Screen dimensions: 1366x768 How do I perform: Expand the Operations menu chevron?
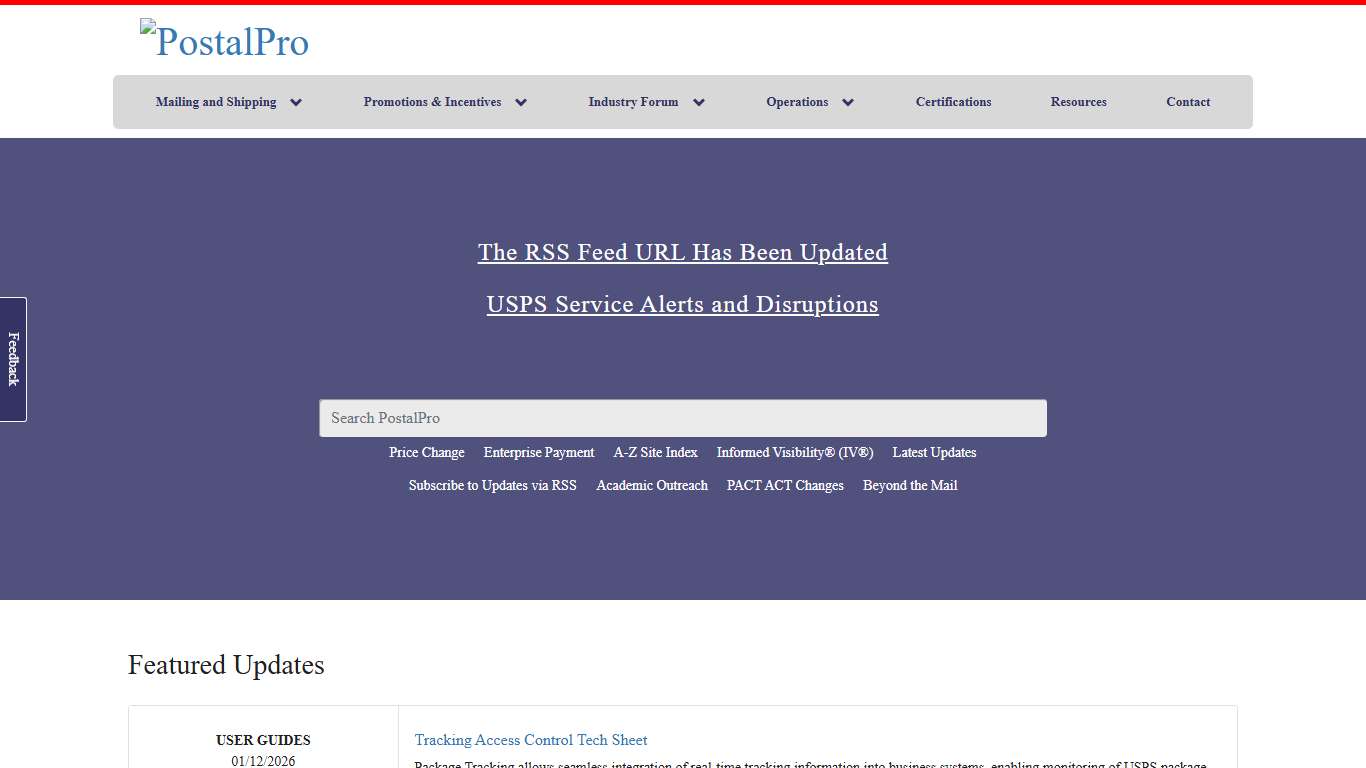[x=848, y=102]
